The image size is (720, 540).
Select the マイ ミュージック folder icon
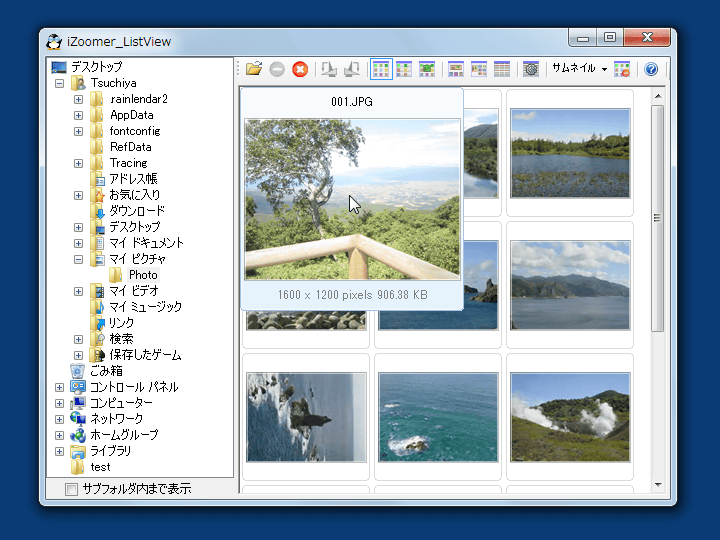coord(97,307)
